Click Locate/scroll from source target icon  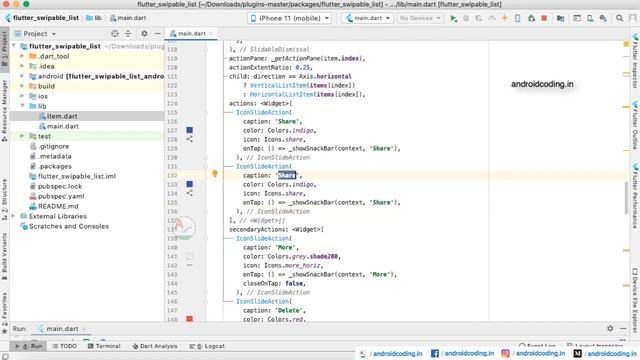pyautogui.click(x=115, y=33)
